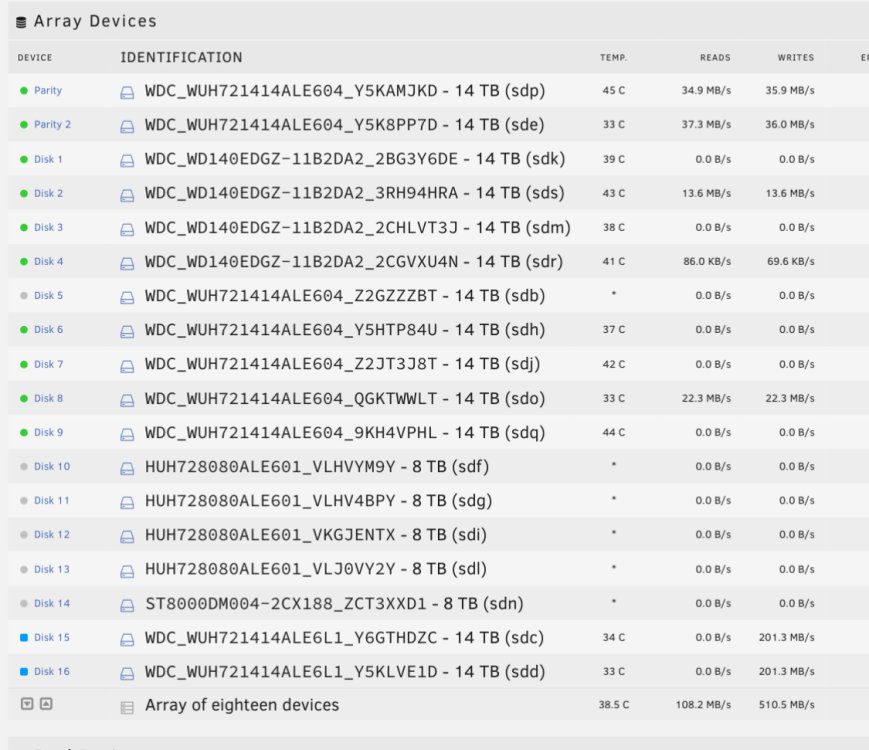Click the 38.5 C average temperature value
Image resolution: width=869 pixels, height=750 pixels.
click(x=614, y=705)
